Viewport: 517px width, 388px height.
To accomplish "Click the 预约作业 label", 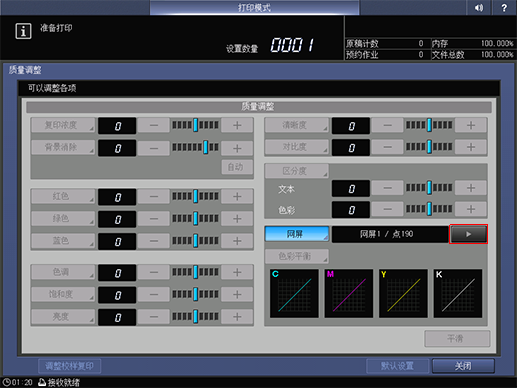I will point(362,55).
